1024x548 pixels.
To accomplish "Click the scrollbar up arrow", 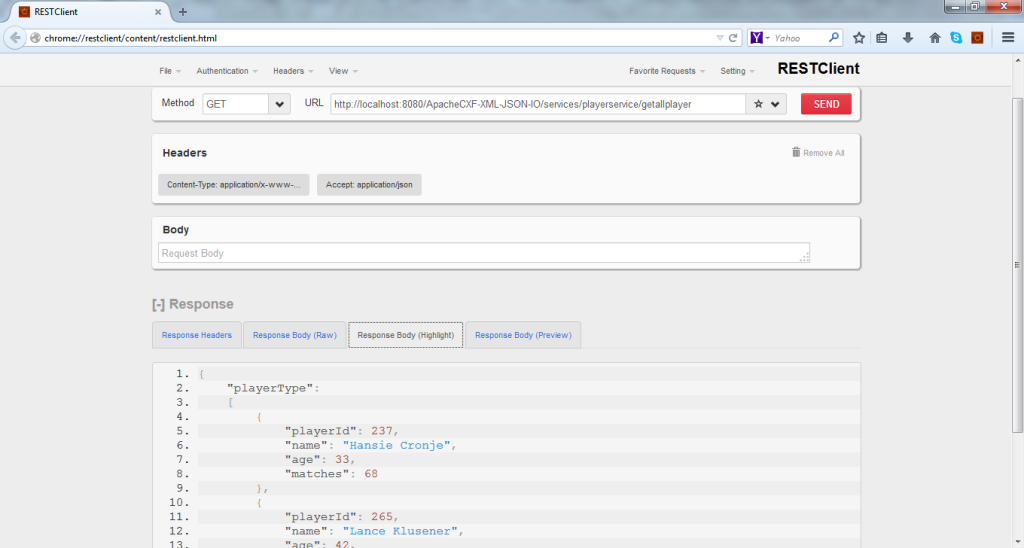I will click(1017, 60).
